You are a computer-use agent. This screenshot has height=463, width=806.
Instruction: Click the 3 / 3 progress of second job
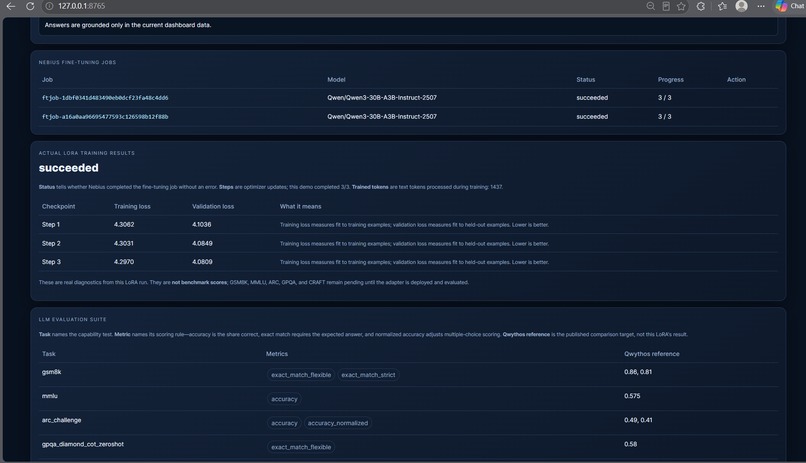pos(665,117)
